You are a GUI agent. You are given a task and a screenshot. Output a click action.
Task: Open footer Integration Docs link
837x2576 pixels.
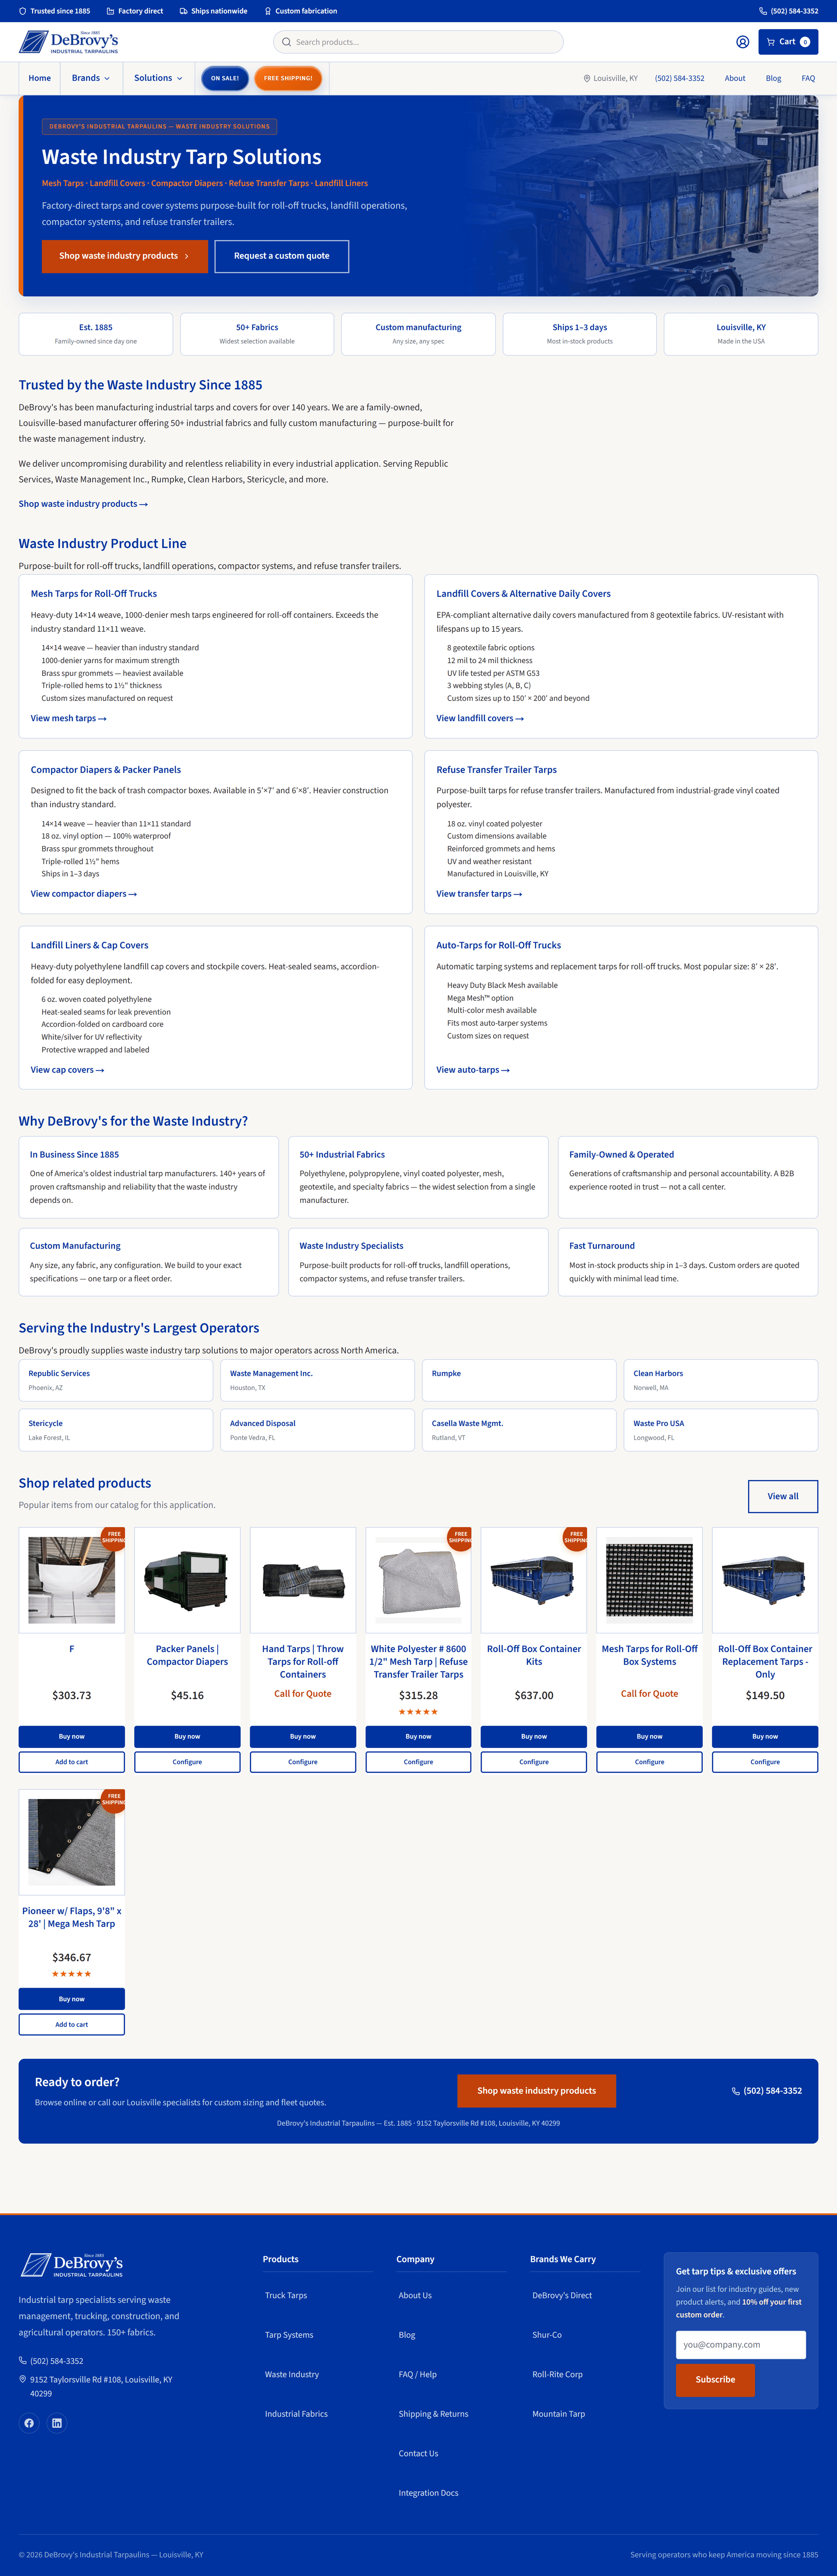[x=428, y=2493]
